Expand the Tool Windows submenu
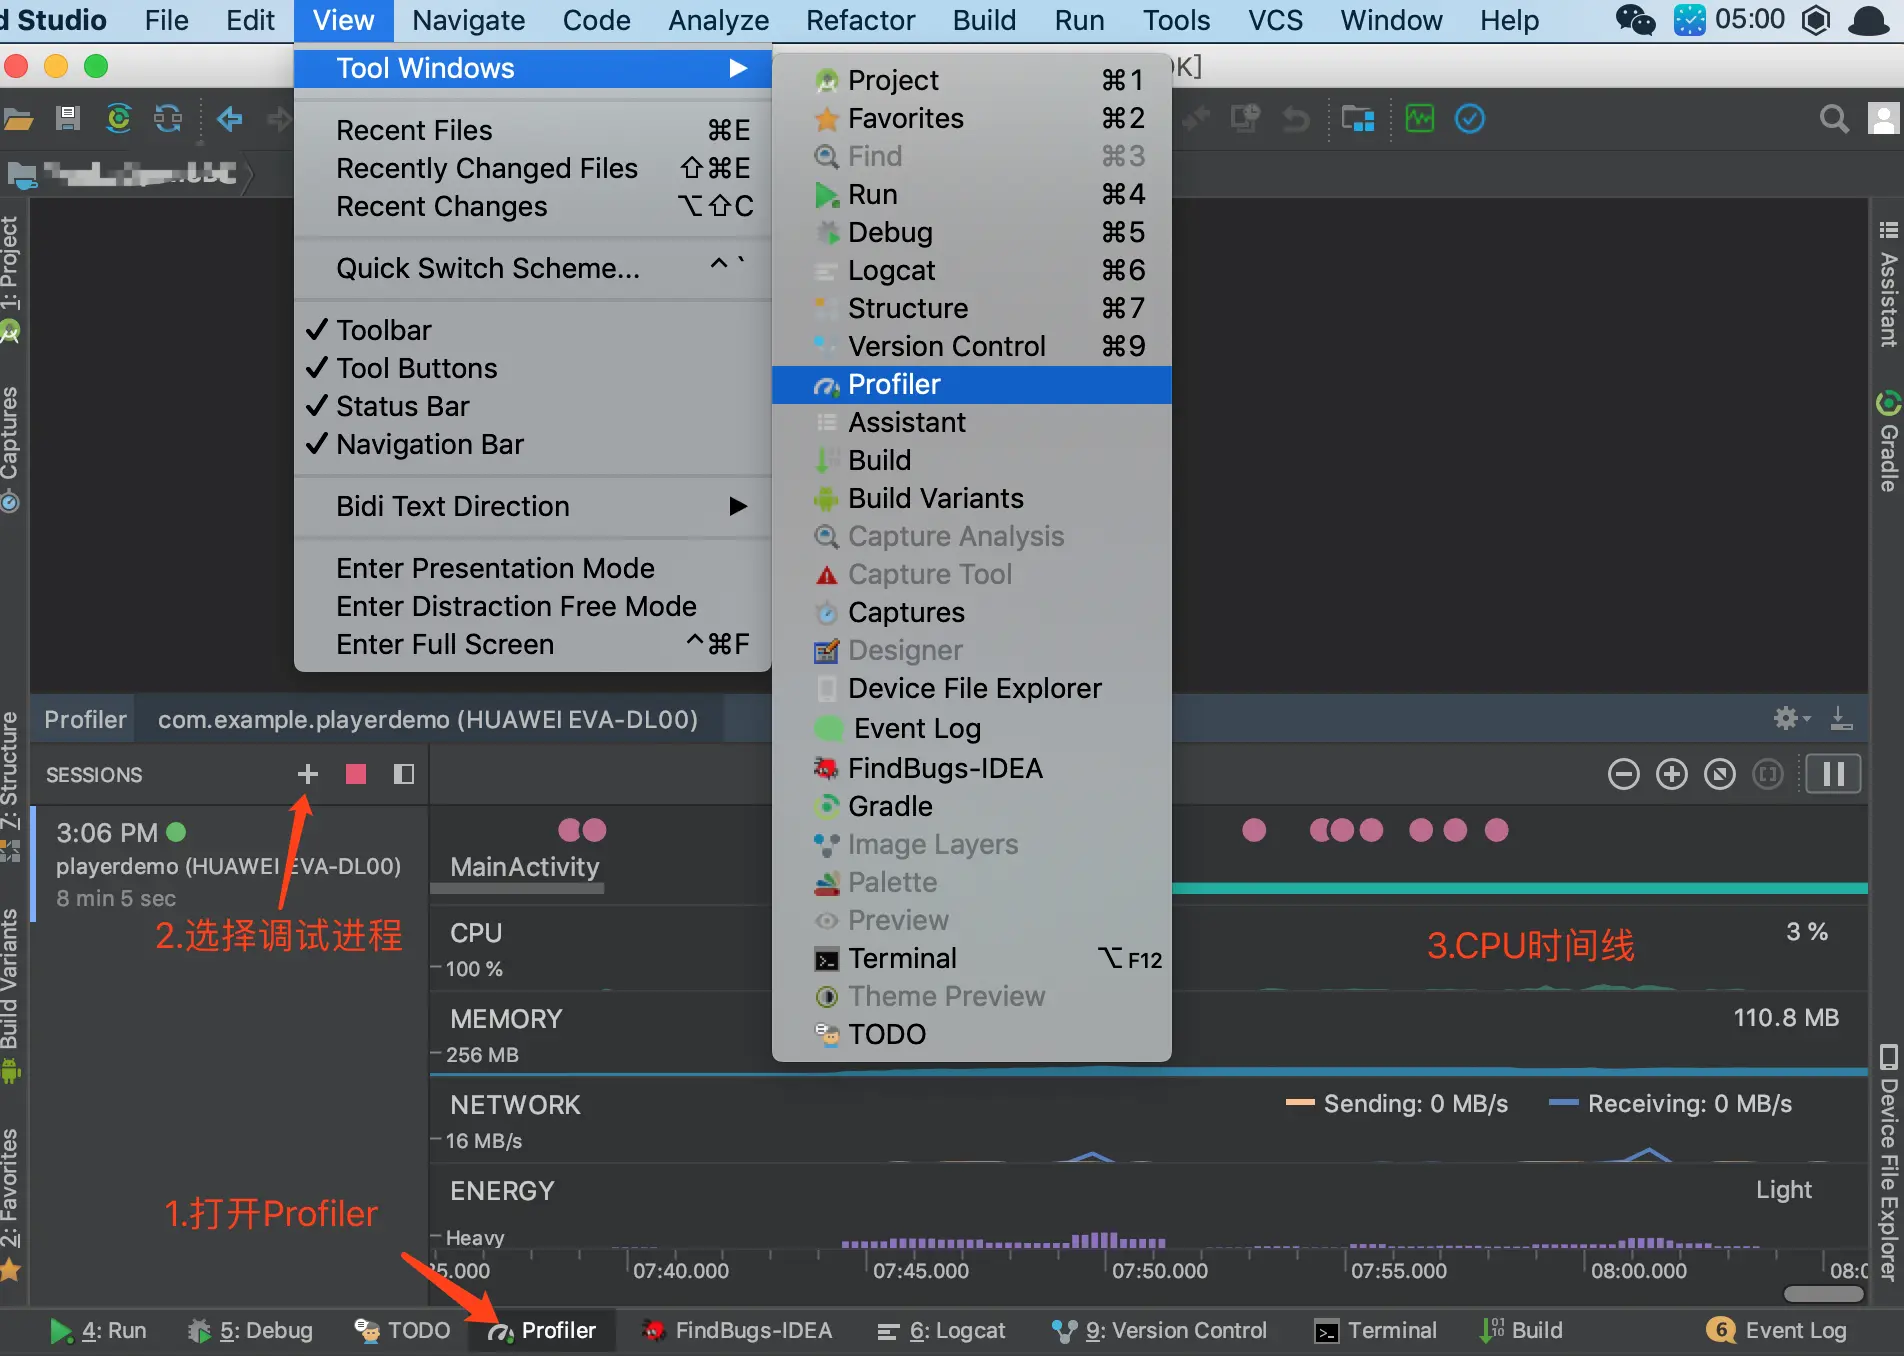Viewport: 1904px width, 1356px height. [x=533, y=68]
